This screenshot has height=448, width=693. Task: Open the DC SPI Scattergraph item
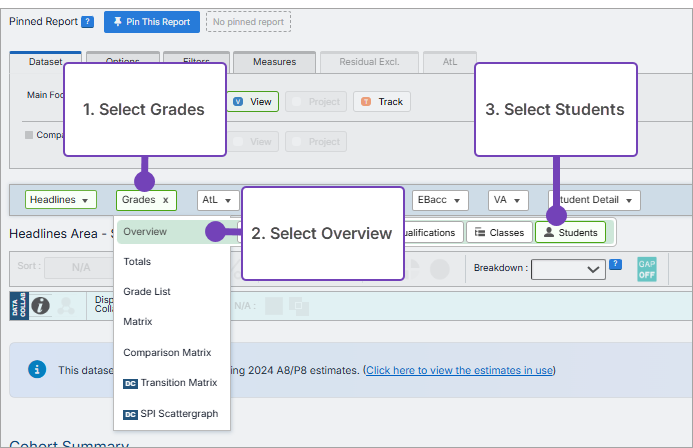(170, 413)
